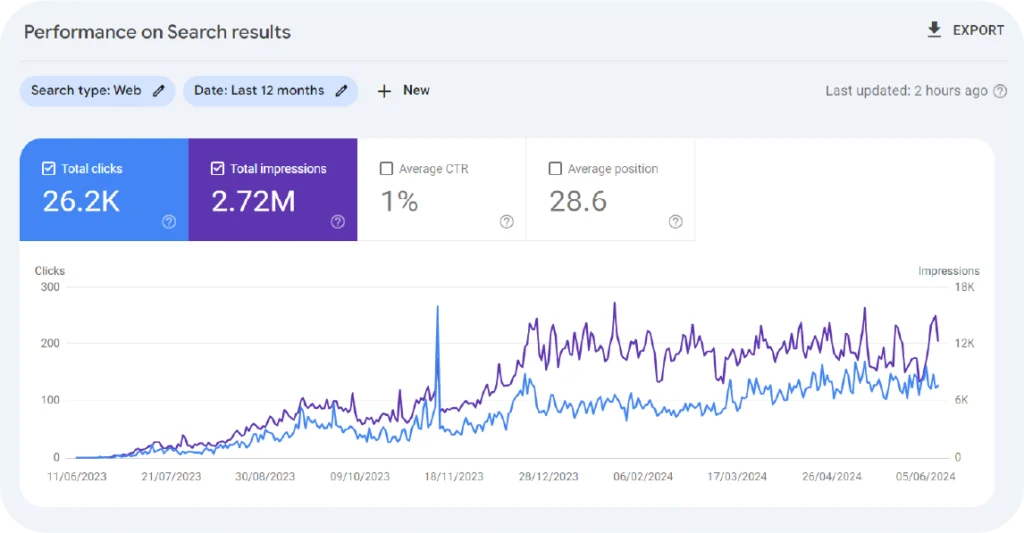The image size is (1024, 533).
Task: Click the impressions spike near 18/11/2023
Action: point(437,310)
